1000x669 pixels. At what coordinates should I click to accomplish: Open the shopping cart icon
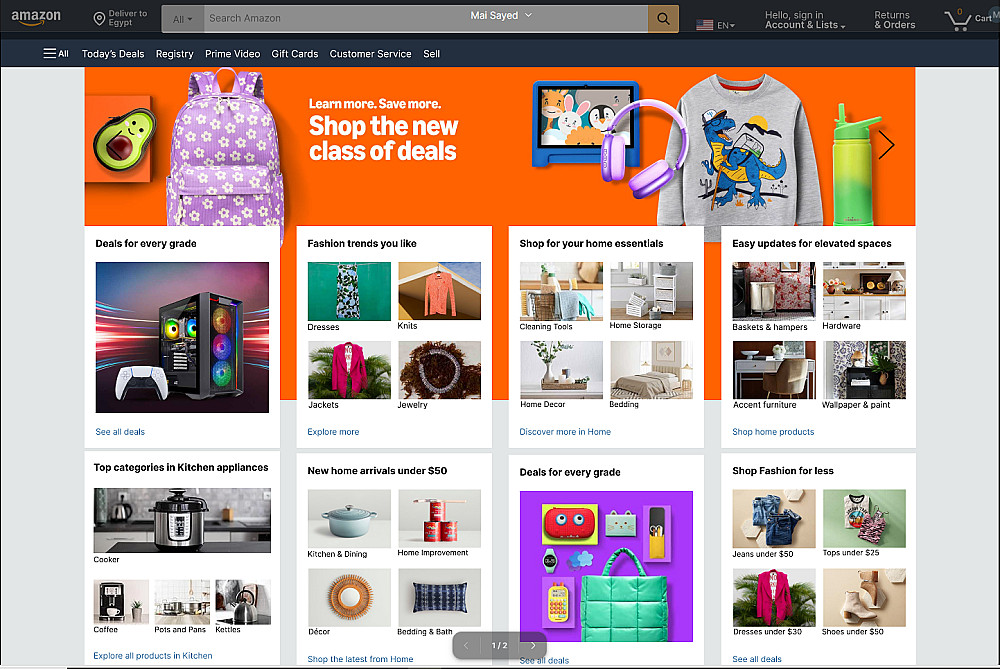(958, 19)
